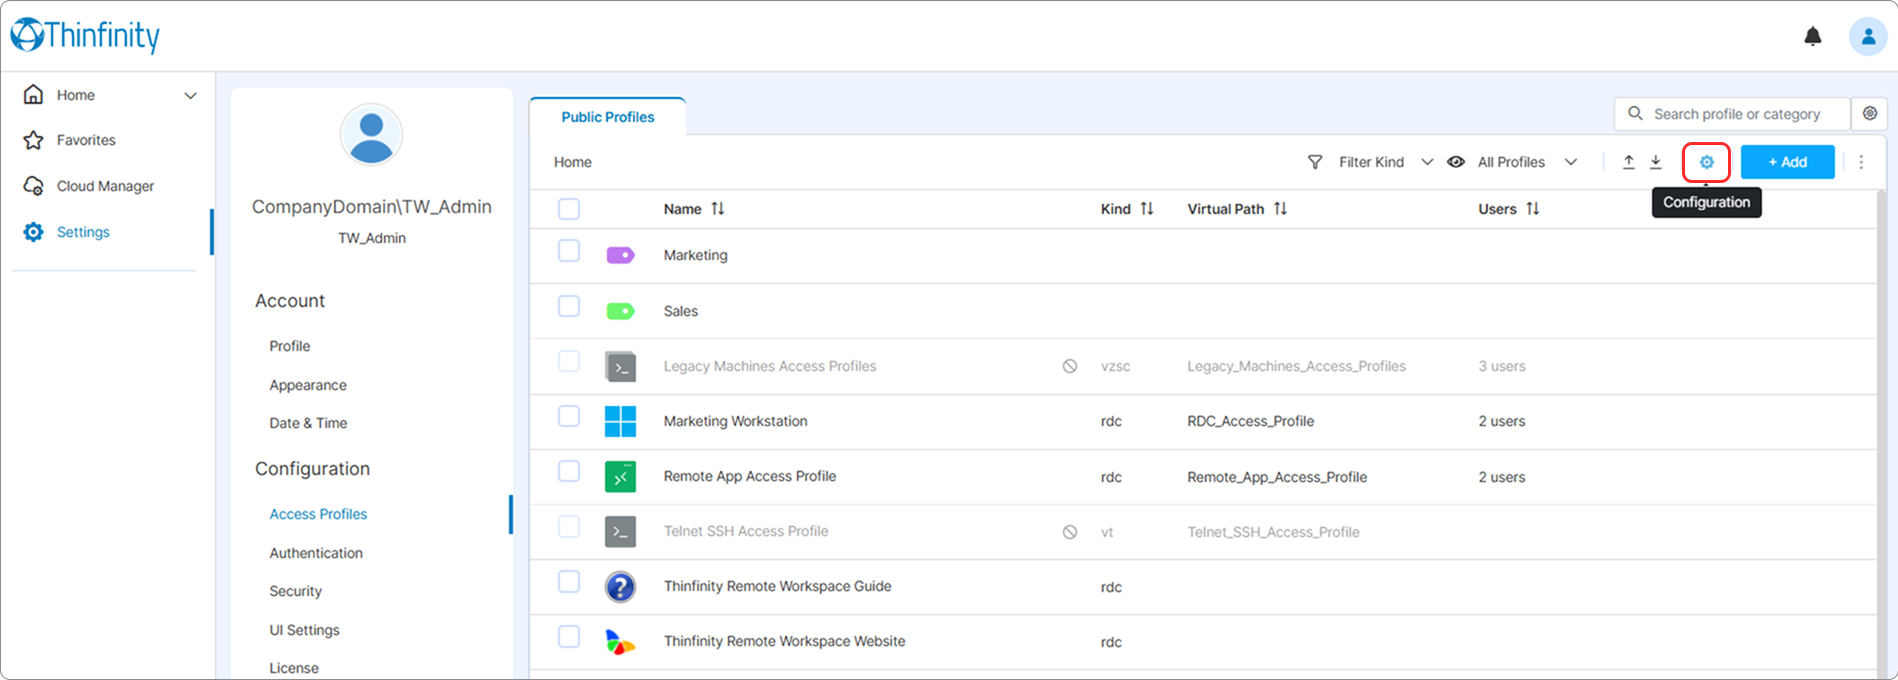
Task: Toggle the select-all header checkbox
Action: pos(569,208)
